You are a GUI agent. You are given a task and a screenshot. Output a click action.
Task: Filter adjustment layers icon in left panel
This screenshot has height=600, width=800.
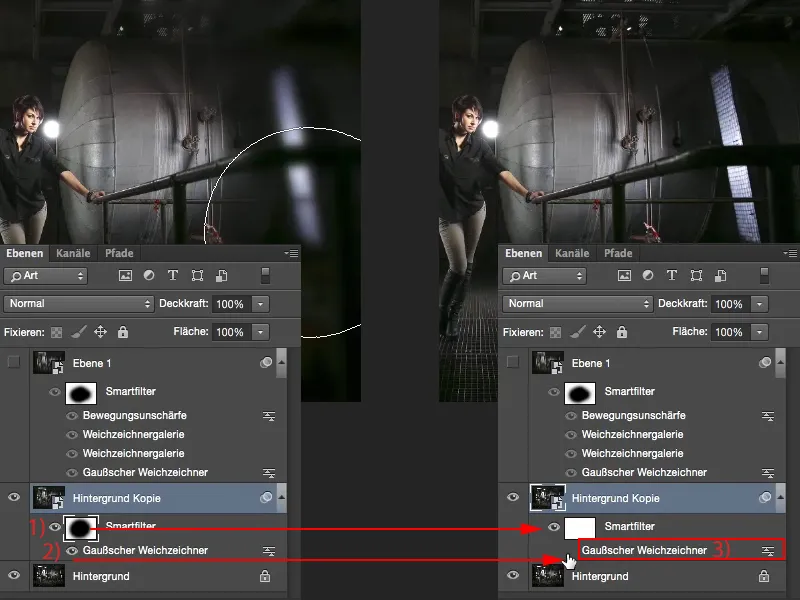tap(149, 276)
